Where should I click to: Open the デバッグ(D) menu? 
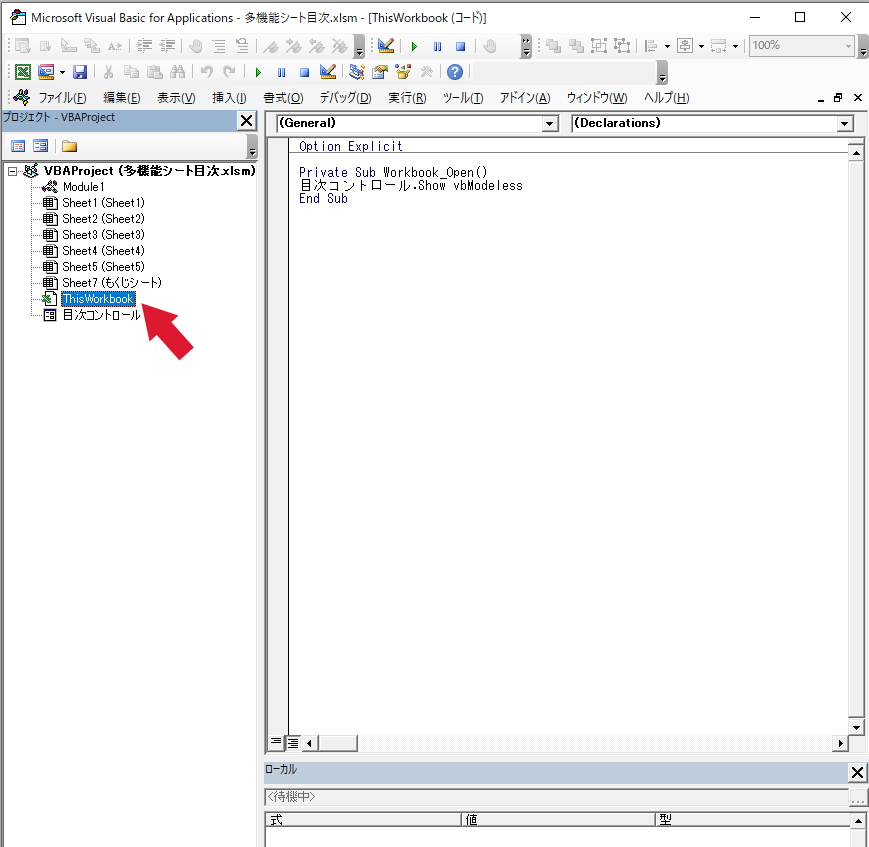click(345, 98)
